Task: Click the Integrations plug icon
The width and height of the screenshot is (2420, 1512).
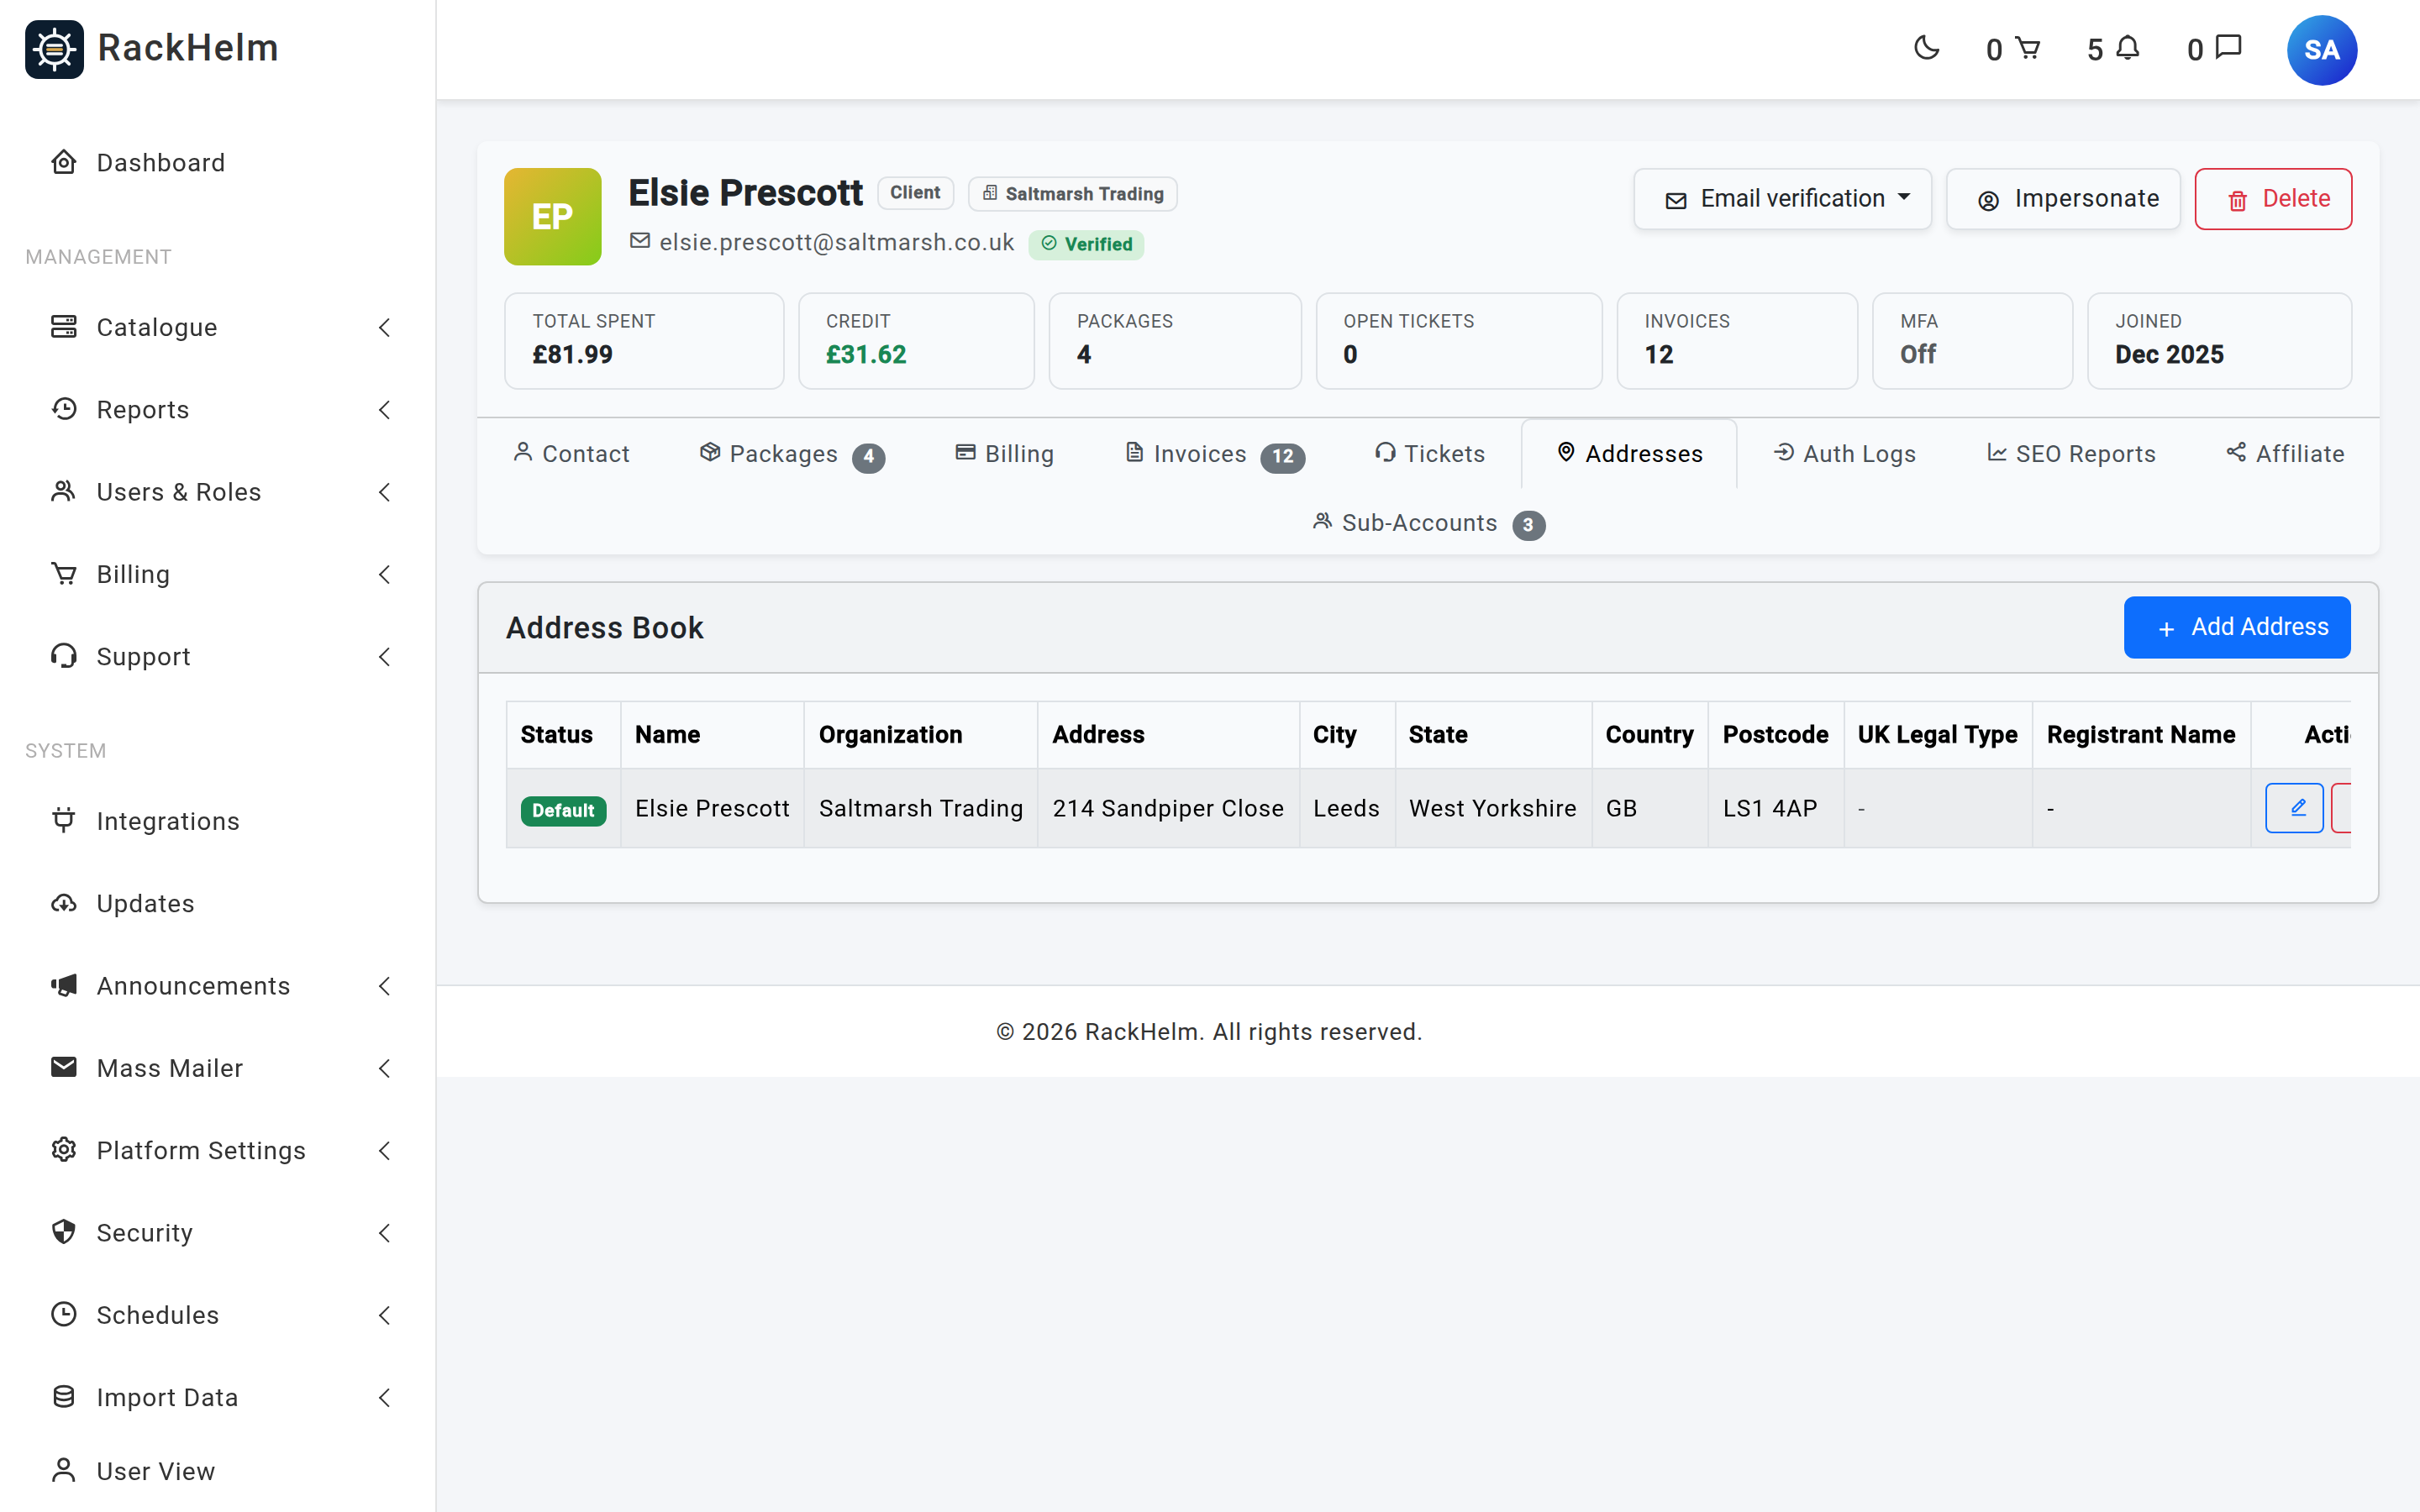Action: (64, 820)
